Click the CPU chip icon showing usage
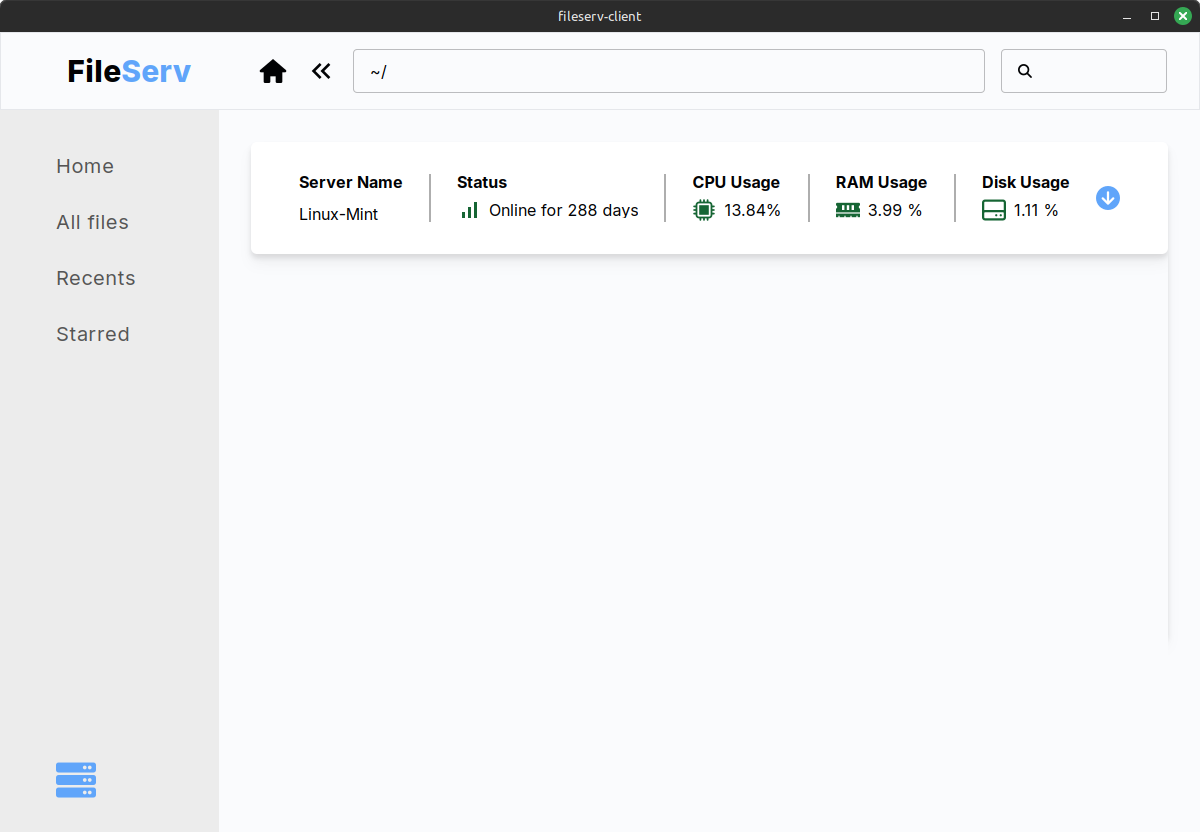This screenshot has height=832, width=1200. 703,210
